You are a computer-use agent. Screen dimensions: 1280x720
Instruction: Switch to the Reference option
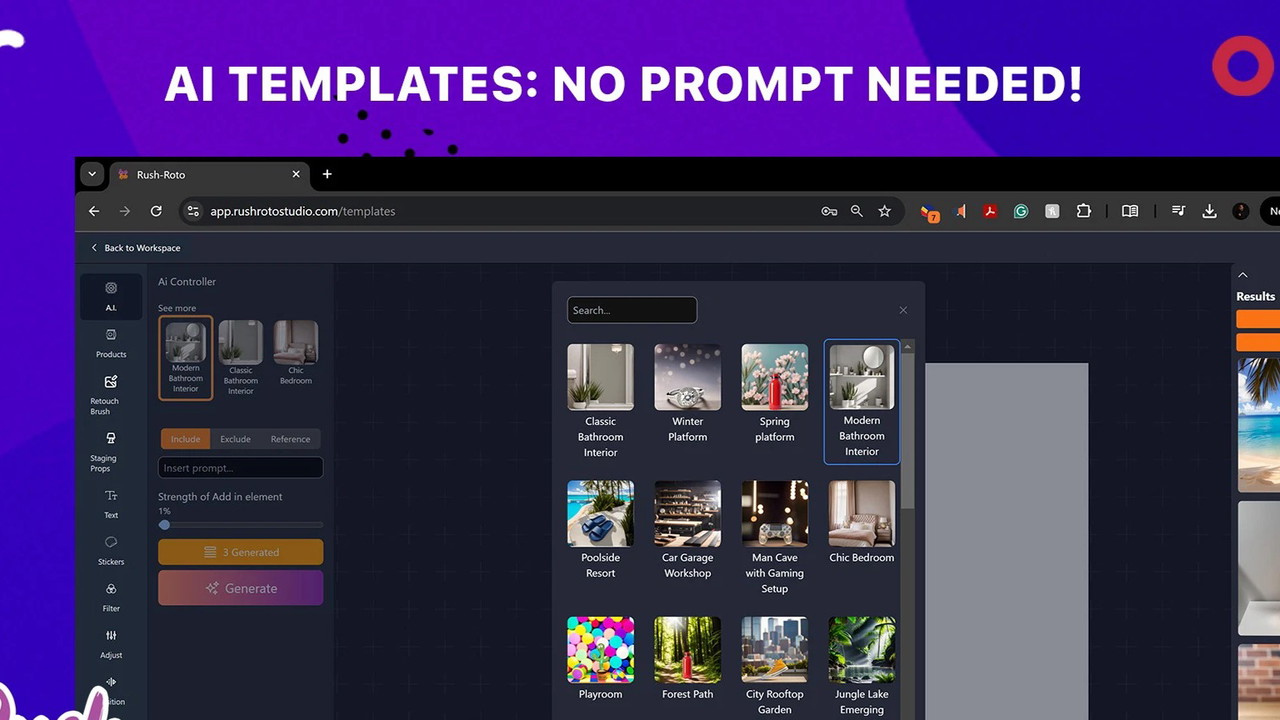pos(290,439)
